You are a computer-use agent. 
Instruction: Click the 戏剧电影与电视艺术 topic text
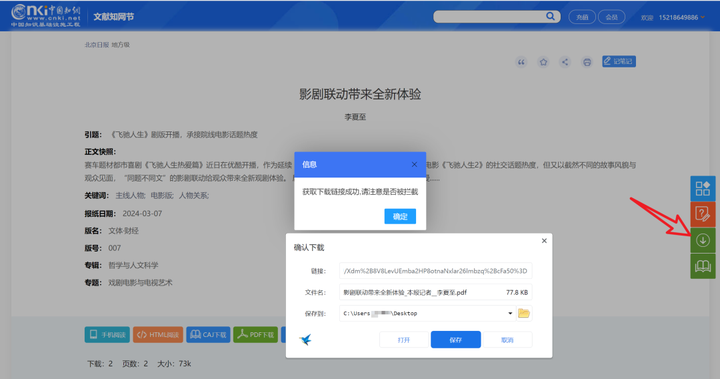pos(141,283)
